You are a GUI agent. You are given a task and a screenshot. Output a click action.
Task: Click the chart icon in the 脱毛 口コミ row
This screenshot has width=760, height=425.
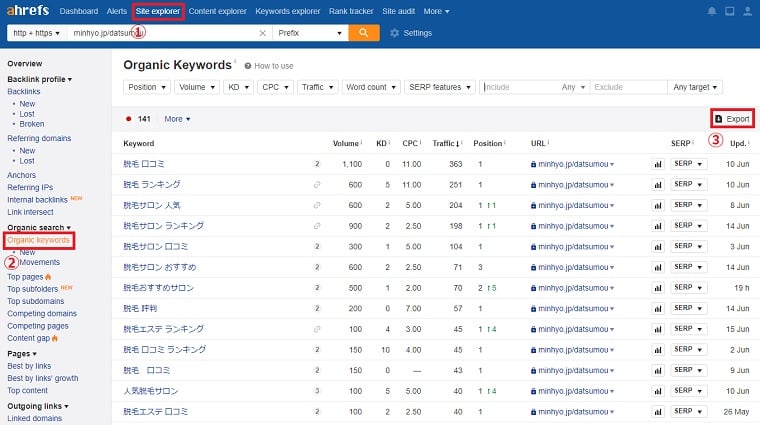coord(658,163)
